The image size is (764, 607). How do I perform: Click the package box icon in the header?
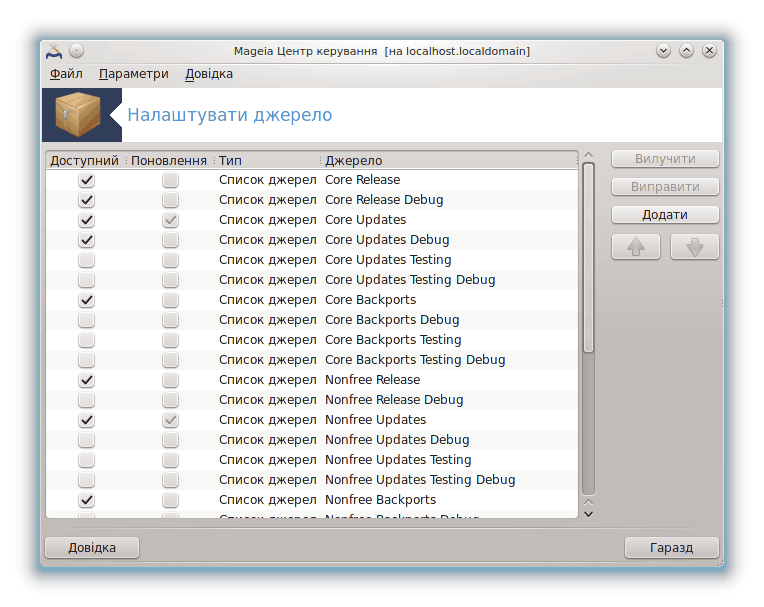(78, 115)
